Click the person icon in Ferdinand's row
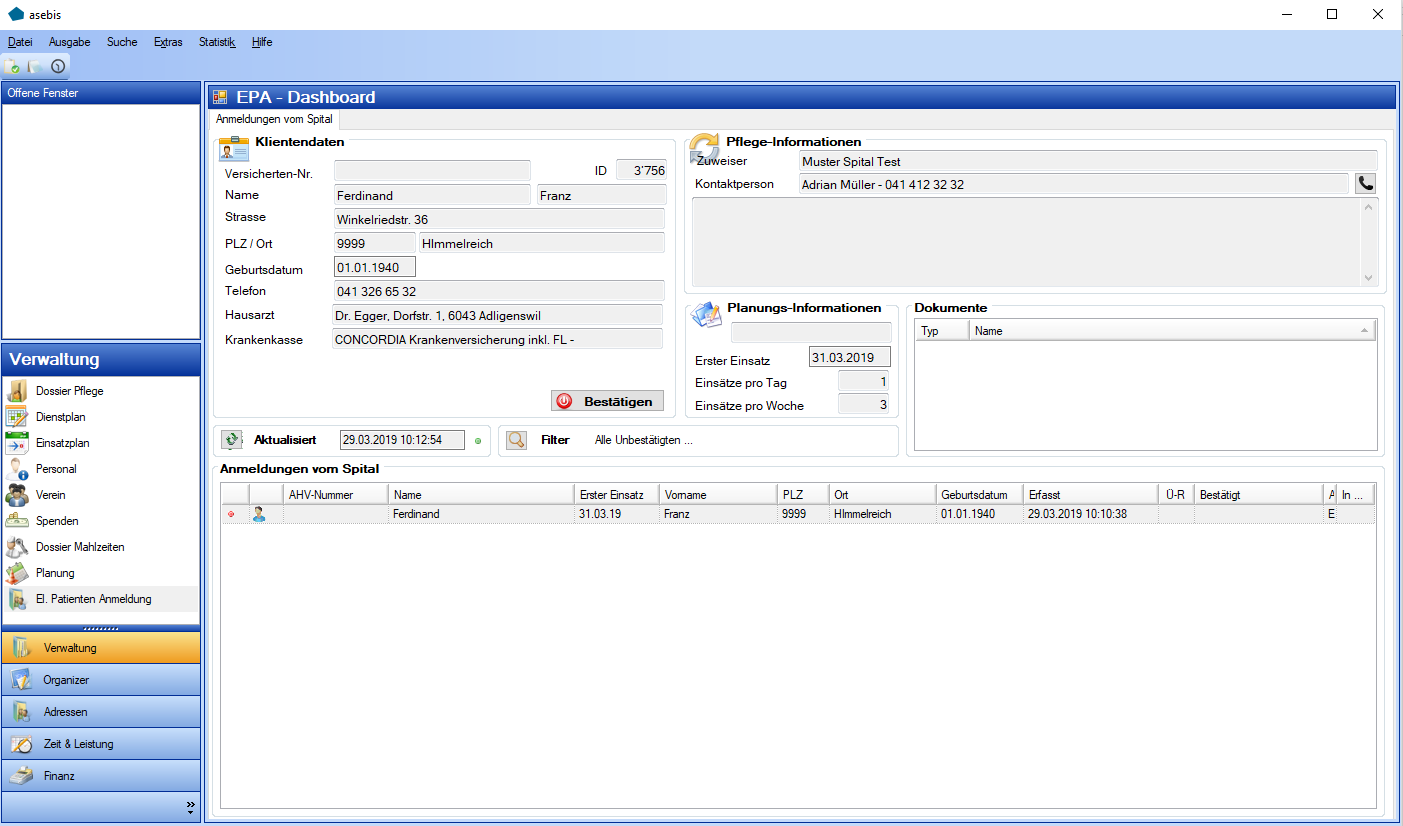This screenshot has width=1403, height=826. coord(259,514)
